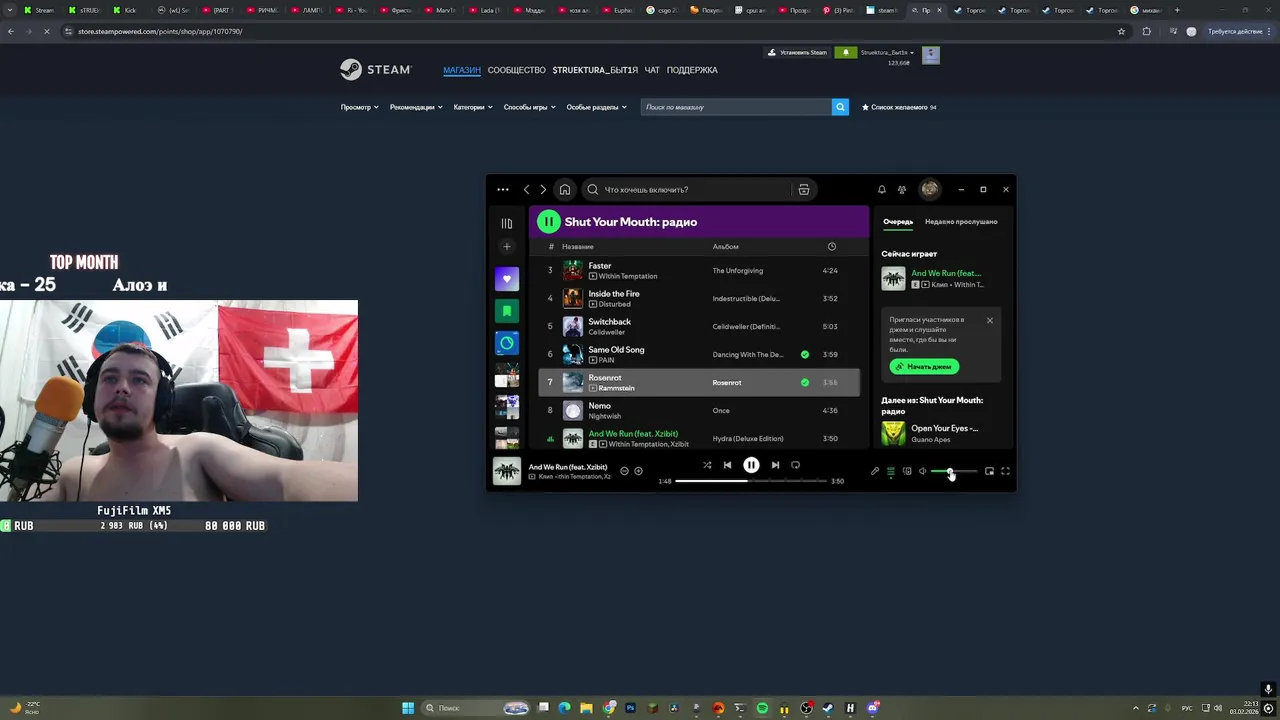Dismiss the jam invitation card
This screenshot has width=1280, height=720.
990,320
